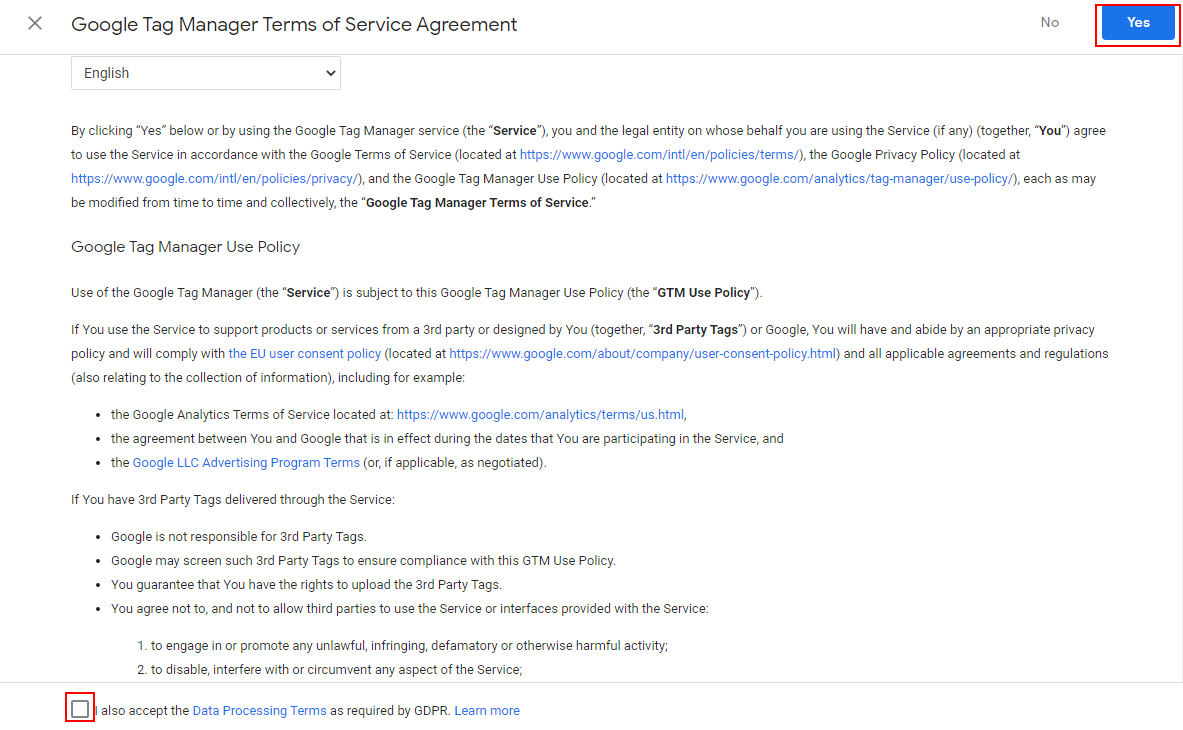Open the tag-manager/use-policy URL
Image resolution: width=1183 pixels, height=730 pixels.
[x=840, y=179]
